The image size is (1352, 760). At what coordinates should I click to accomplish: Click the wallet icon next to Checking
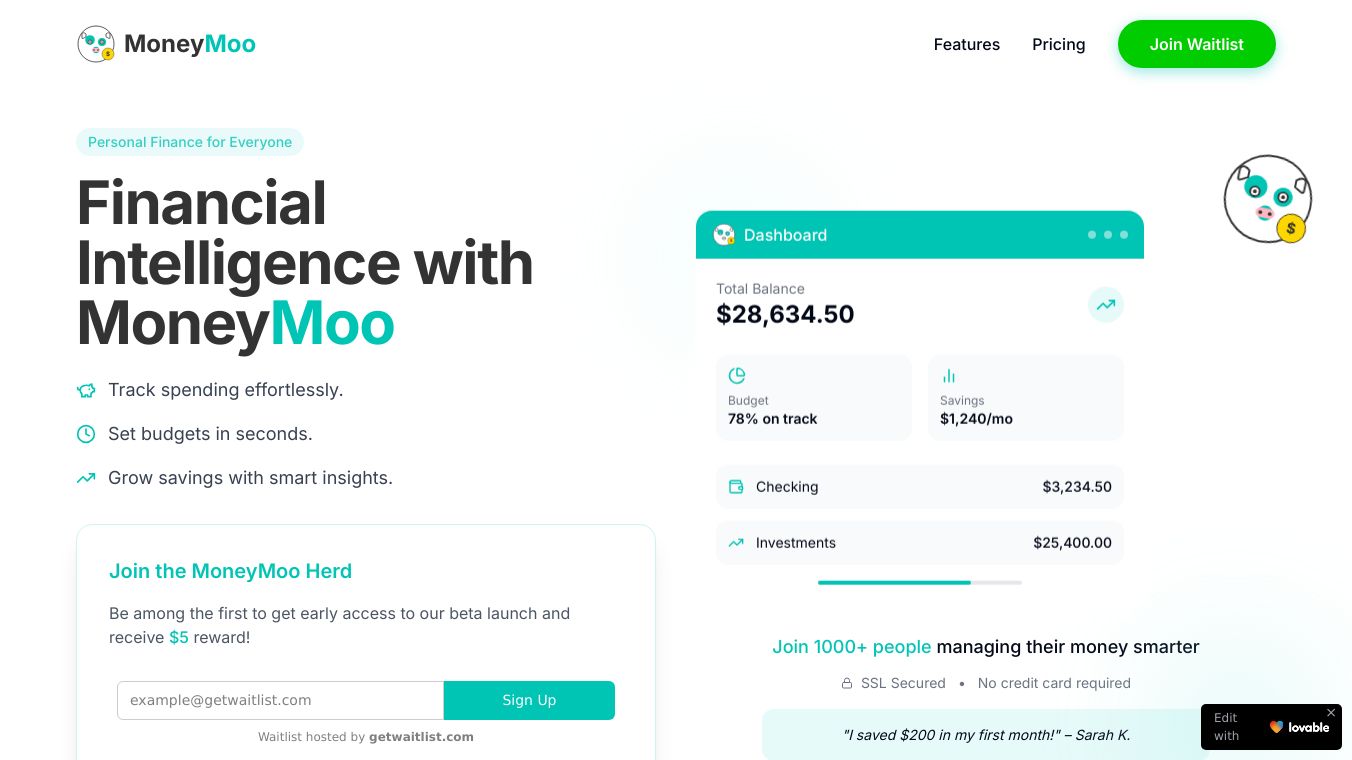pyautogui.click(x=736, y=487)
